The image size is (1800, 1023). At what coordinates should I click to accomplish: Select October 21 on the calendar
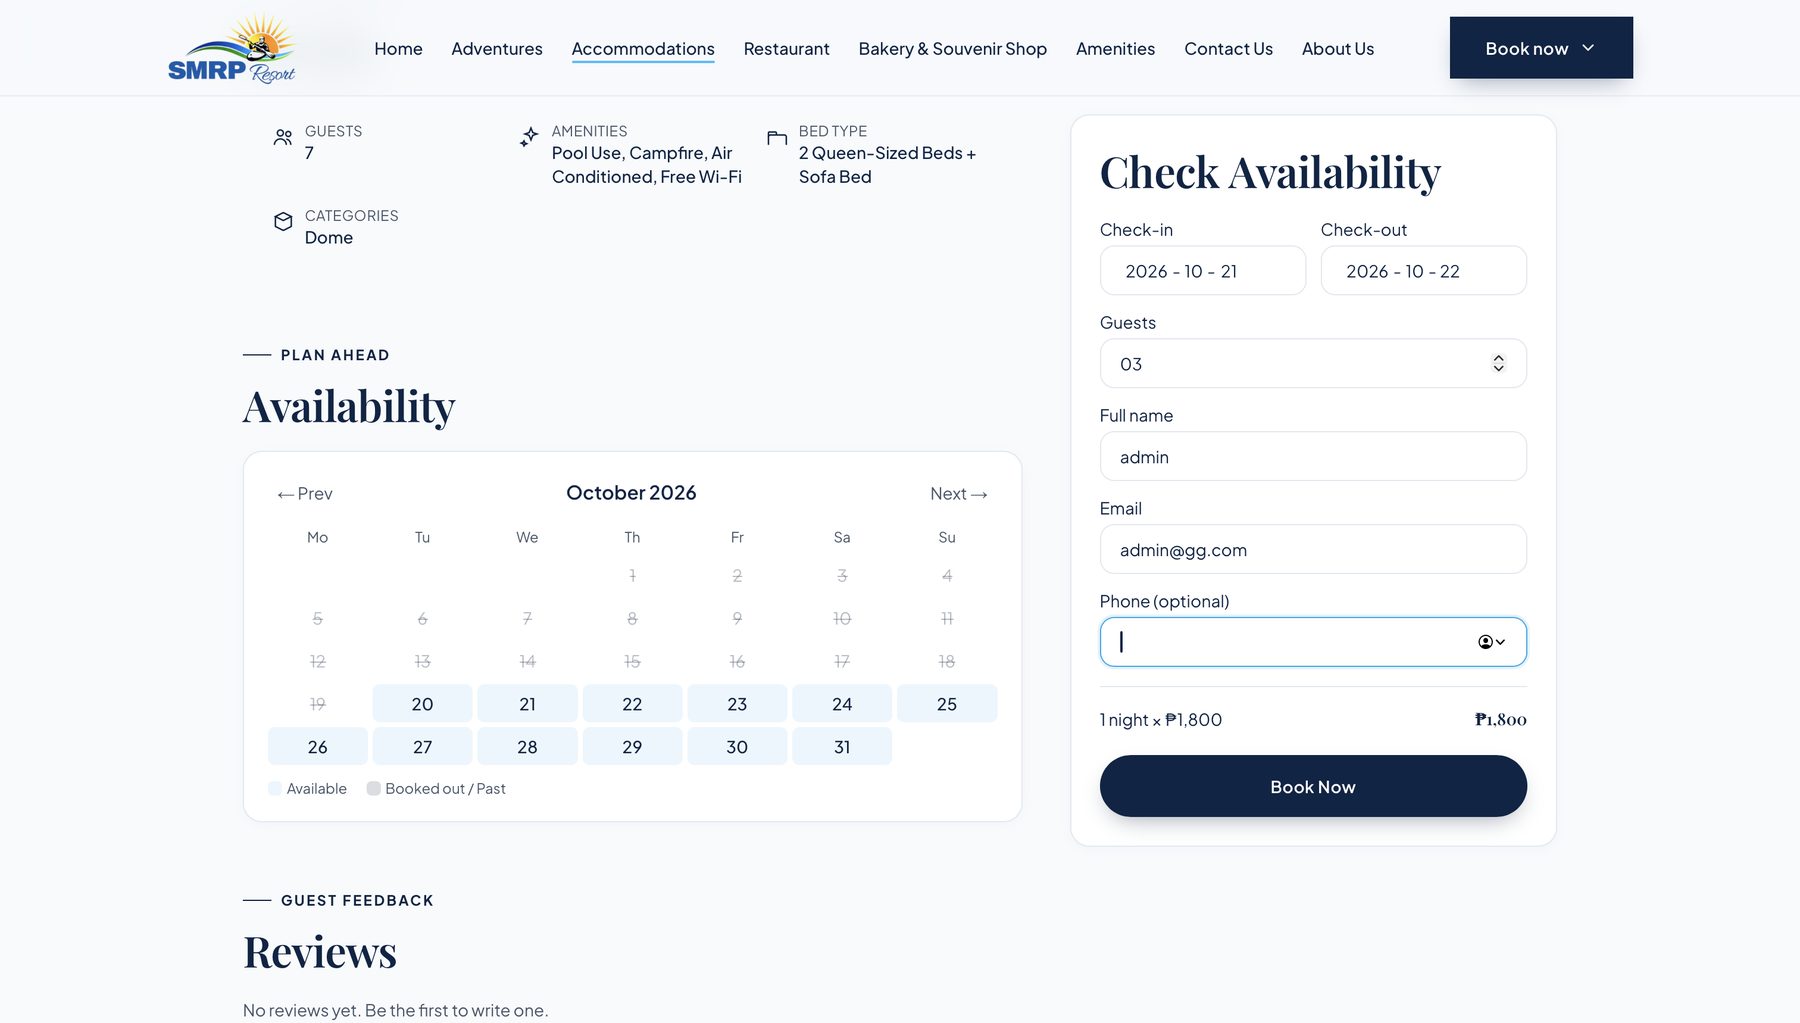527,704
